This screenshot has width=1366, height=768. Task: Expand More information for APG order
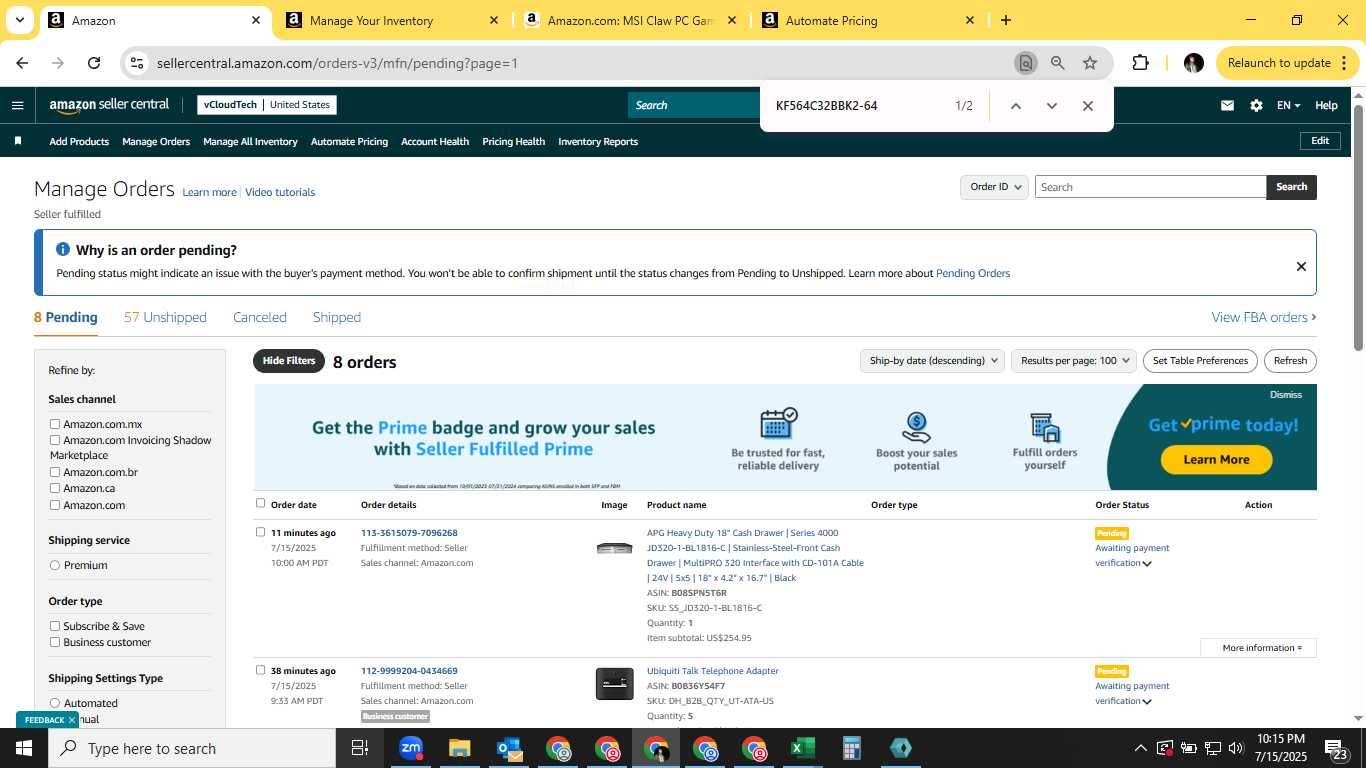click(x=1258, y=648)
